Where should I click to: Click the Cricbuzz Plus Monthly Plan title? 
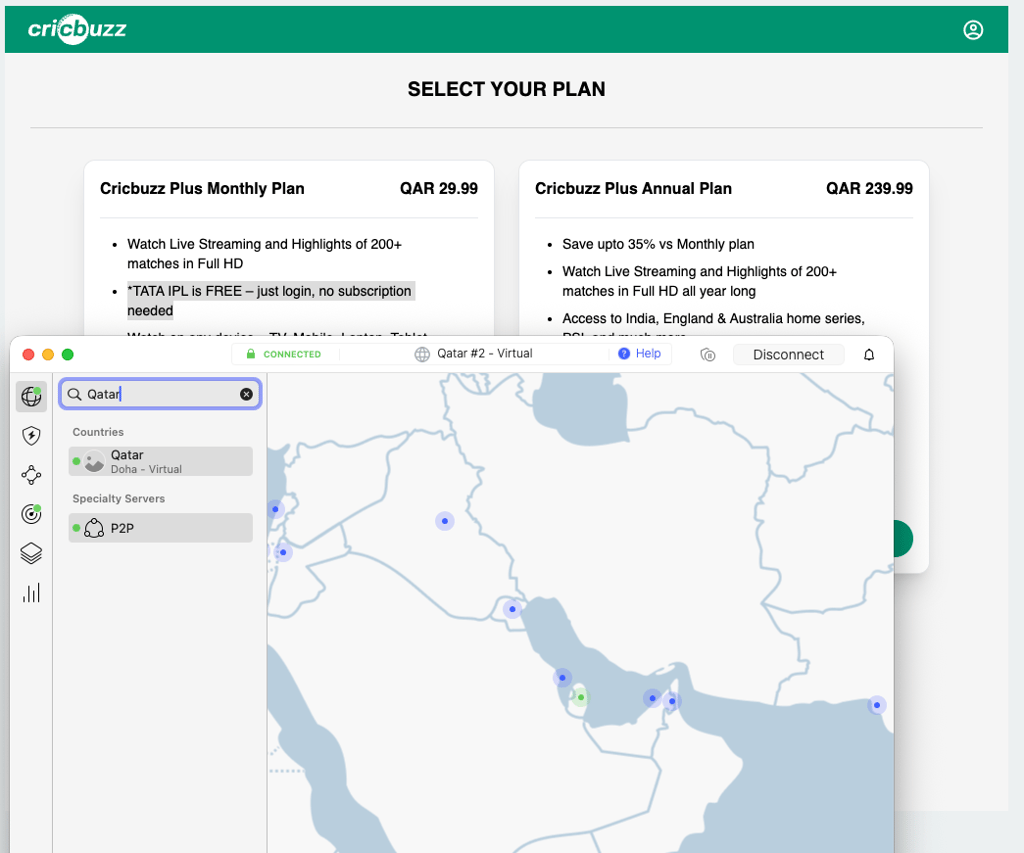coord(202,188)
